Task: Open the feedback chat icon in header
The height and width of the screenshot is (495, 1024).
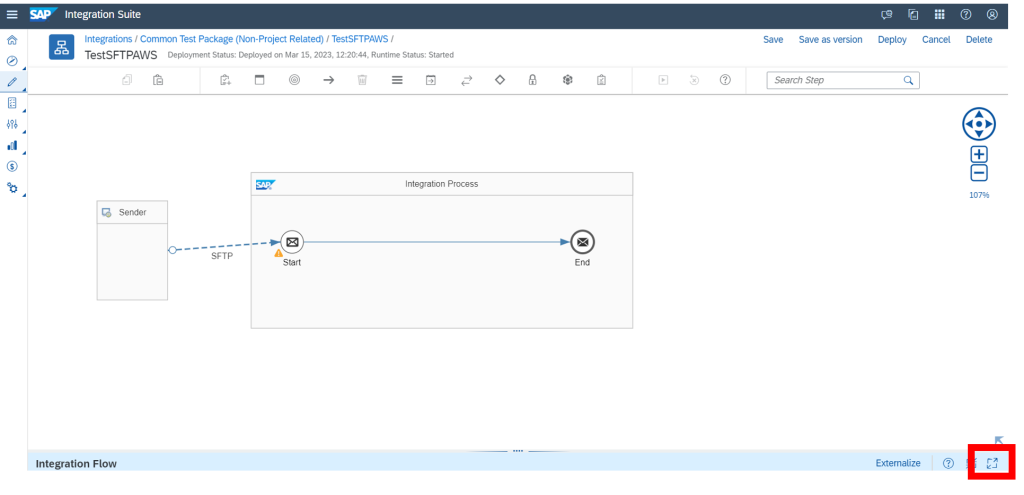Action: point(886,14)
